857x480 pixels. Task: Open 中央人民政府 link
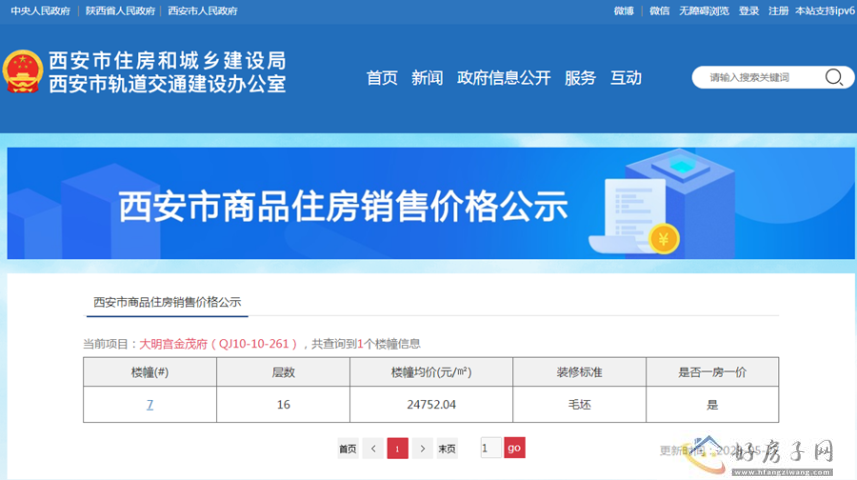(x=40, y=11)
